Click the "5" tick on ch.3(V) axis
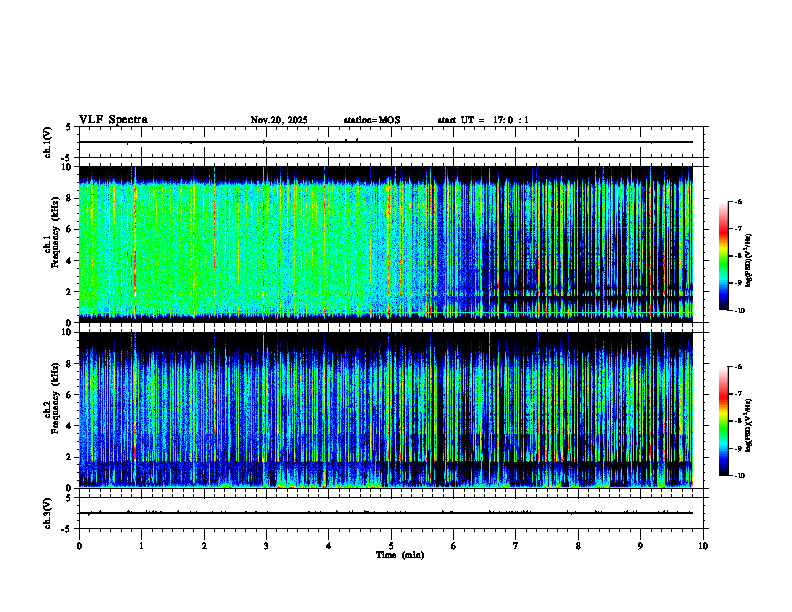 (68, 498)
